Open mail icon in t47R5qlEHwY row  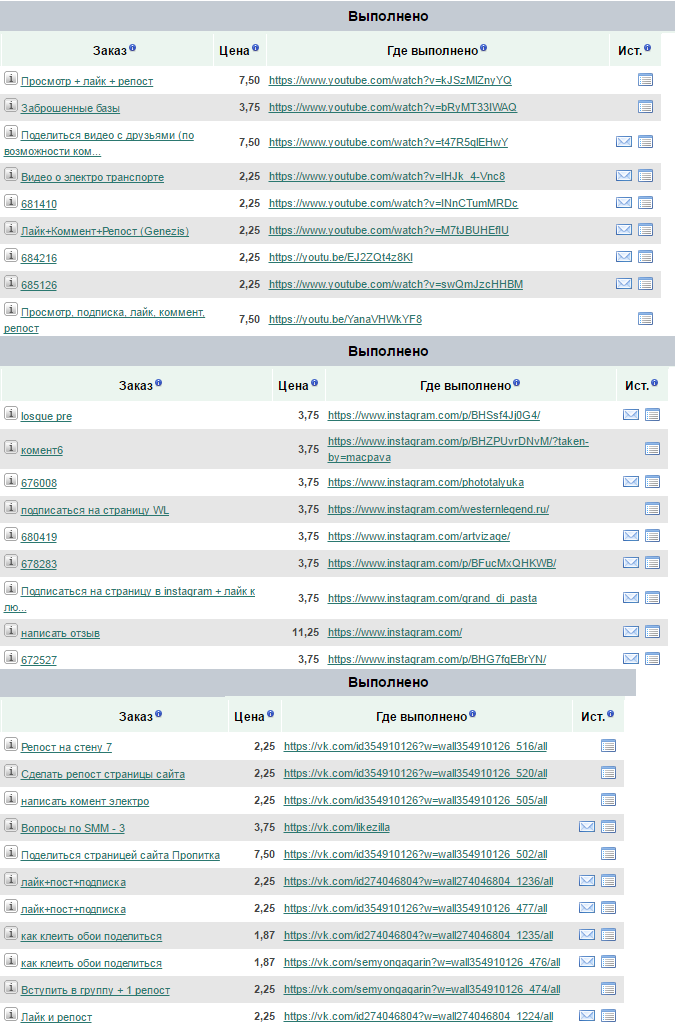623,141
